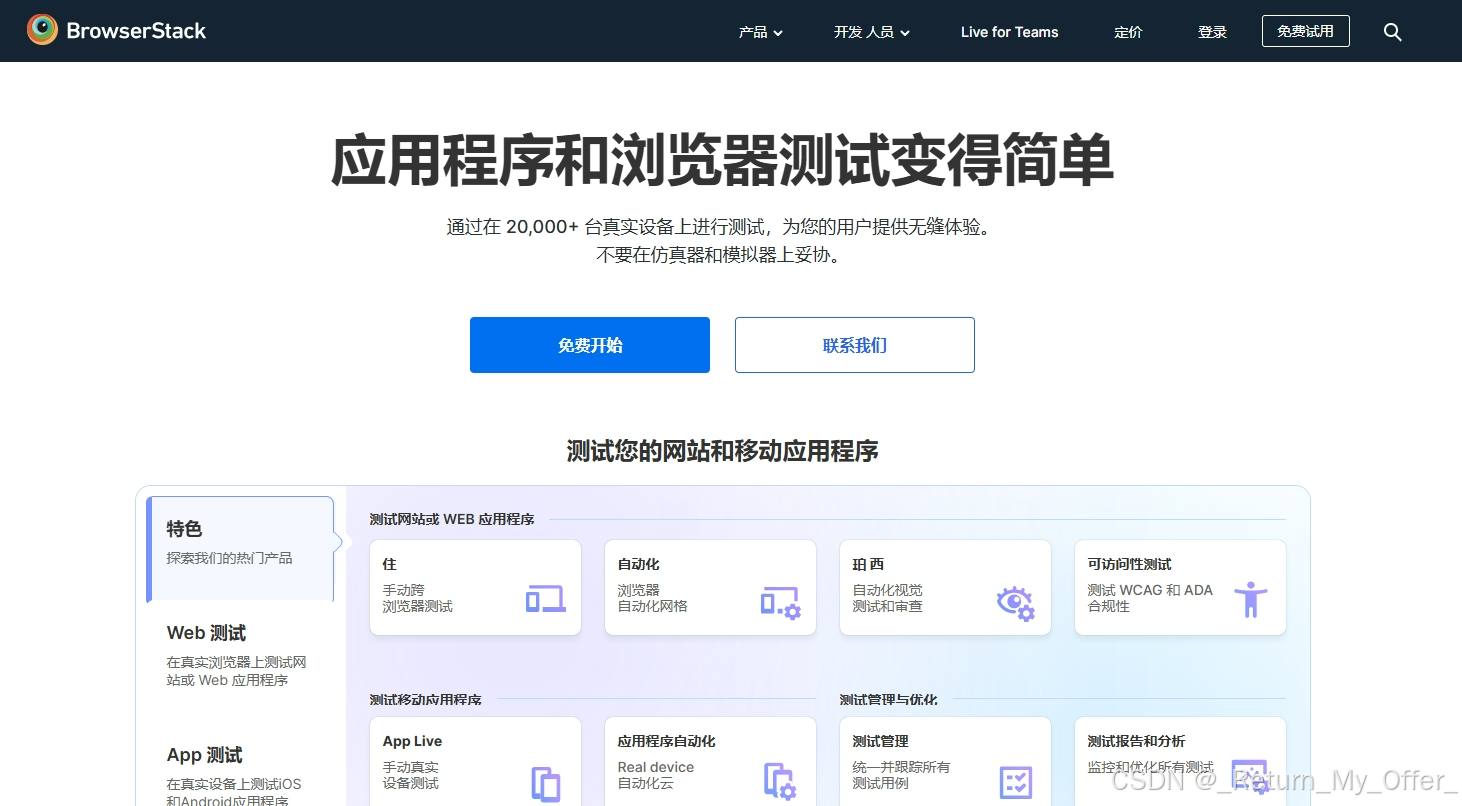Expand the 产品 dropdown menu
The width and height of the screenshot is (1462, 806).
[761, 32]
